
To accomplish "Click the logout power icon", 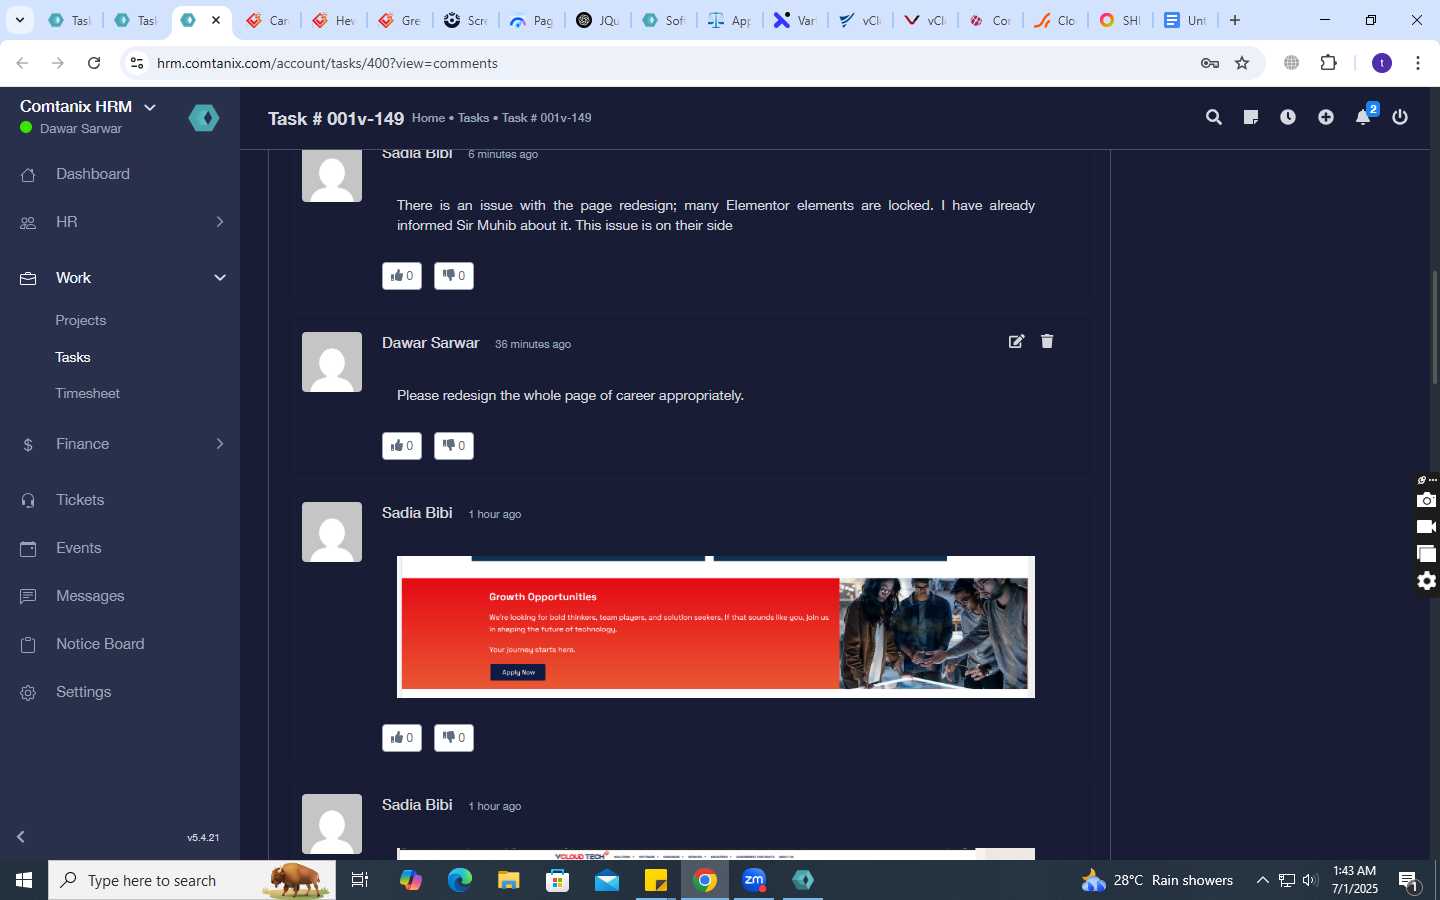I will tap(1400, 117).
